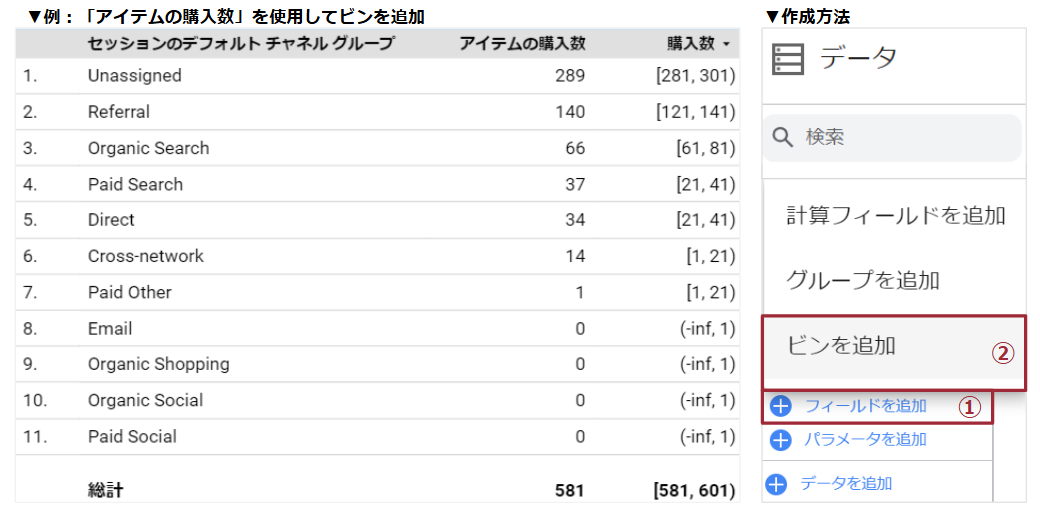Image resolution: width=1040 pixels, height=515 pixels.
Task: Click the plus icon beside パラメータを追加
Action: pos(781,440)
